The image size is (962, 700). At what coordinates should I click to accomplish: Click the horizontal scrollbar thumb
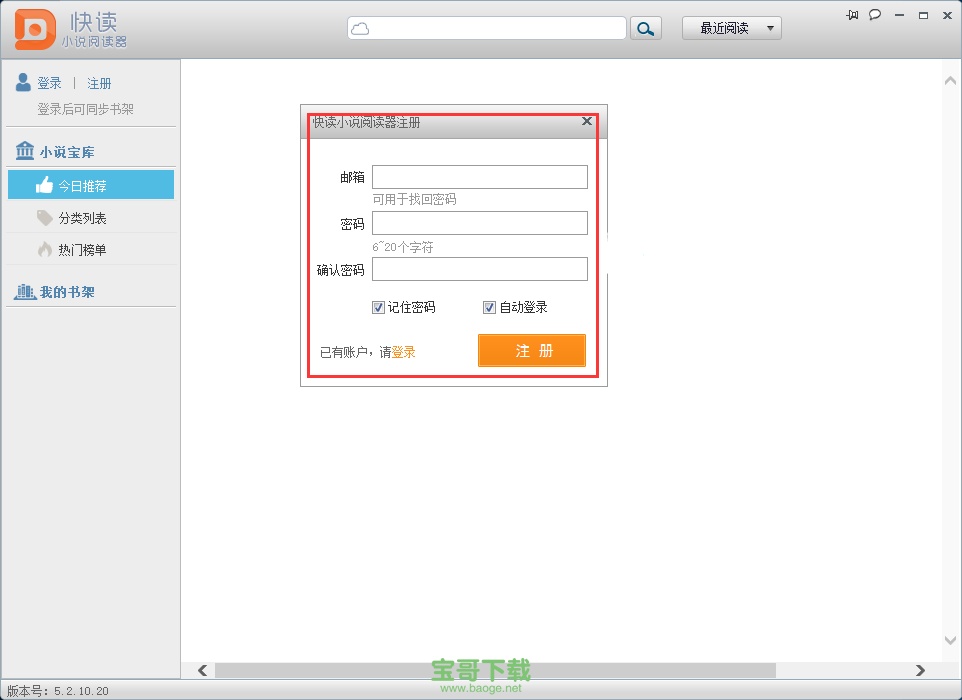[495, 670]
